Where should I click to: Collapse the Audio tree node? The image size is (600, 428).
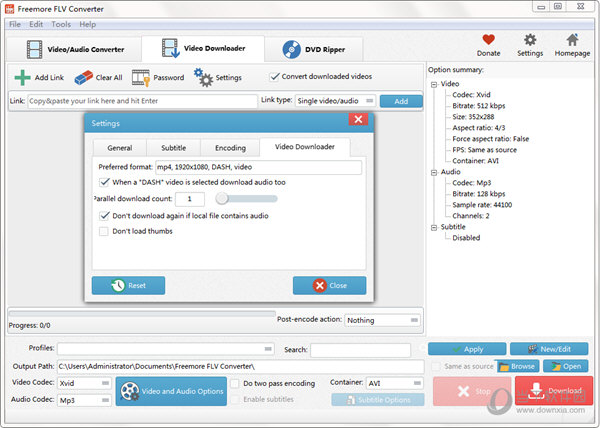tap(434, 173)
